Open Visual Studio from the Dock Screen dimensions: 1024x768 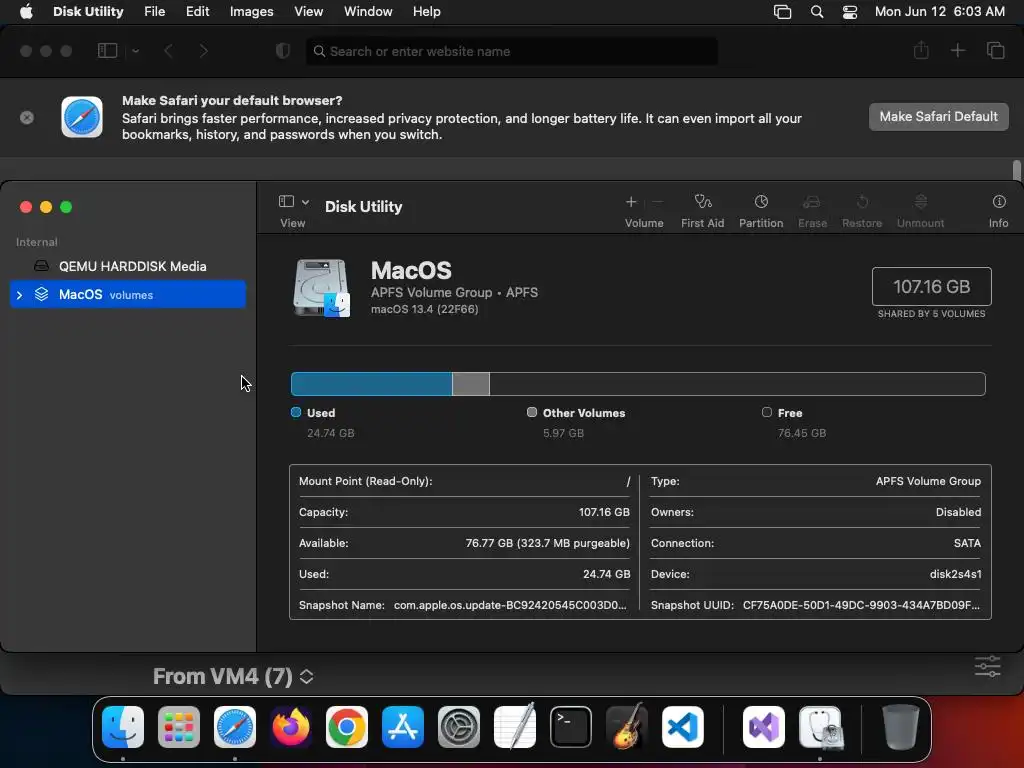[764, 727]
